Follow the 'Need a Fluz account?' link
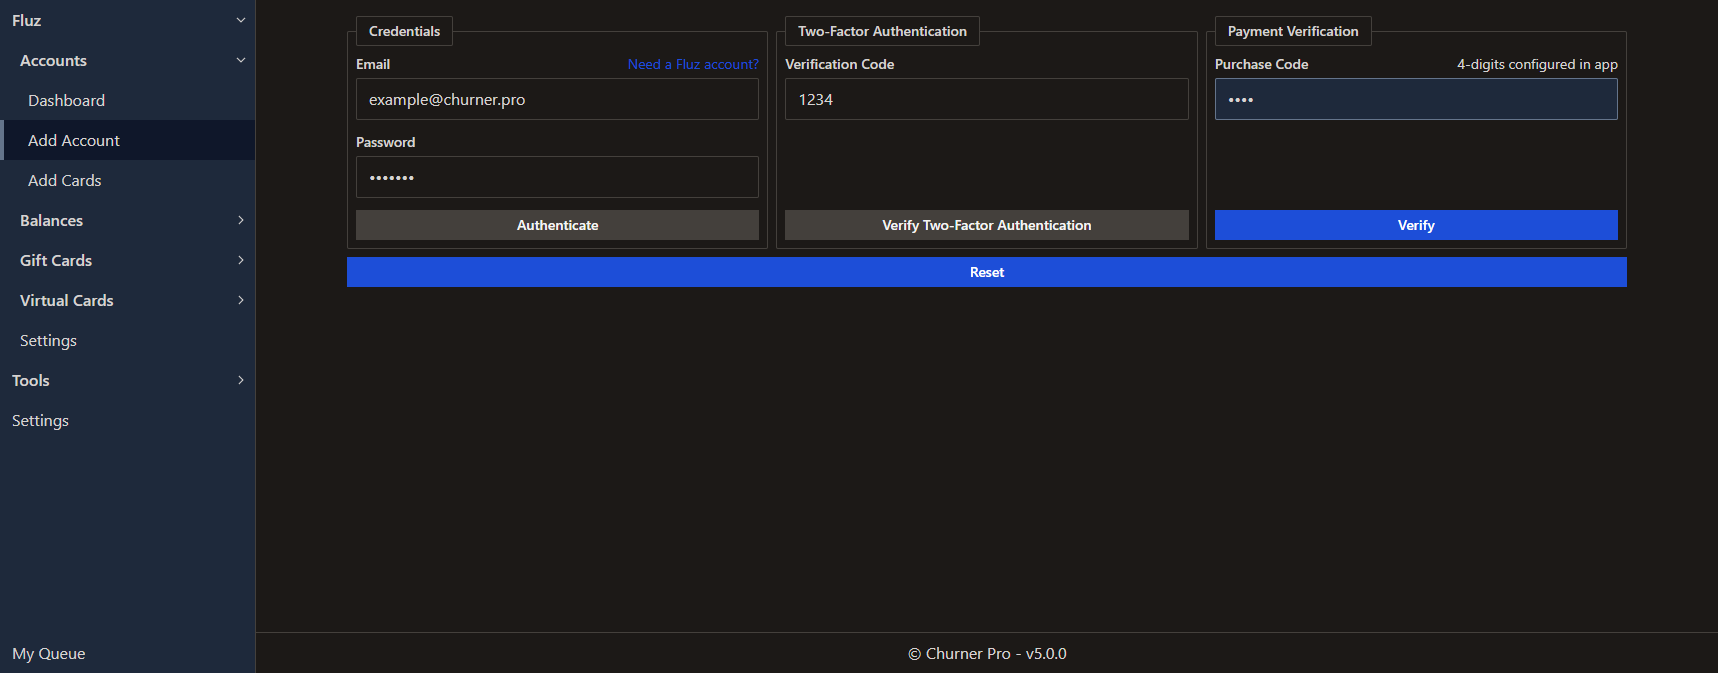 pos(693,64)
